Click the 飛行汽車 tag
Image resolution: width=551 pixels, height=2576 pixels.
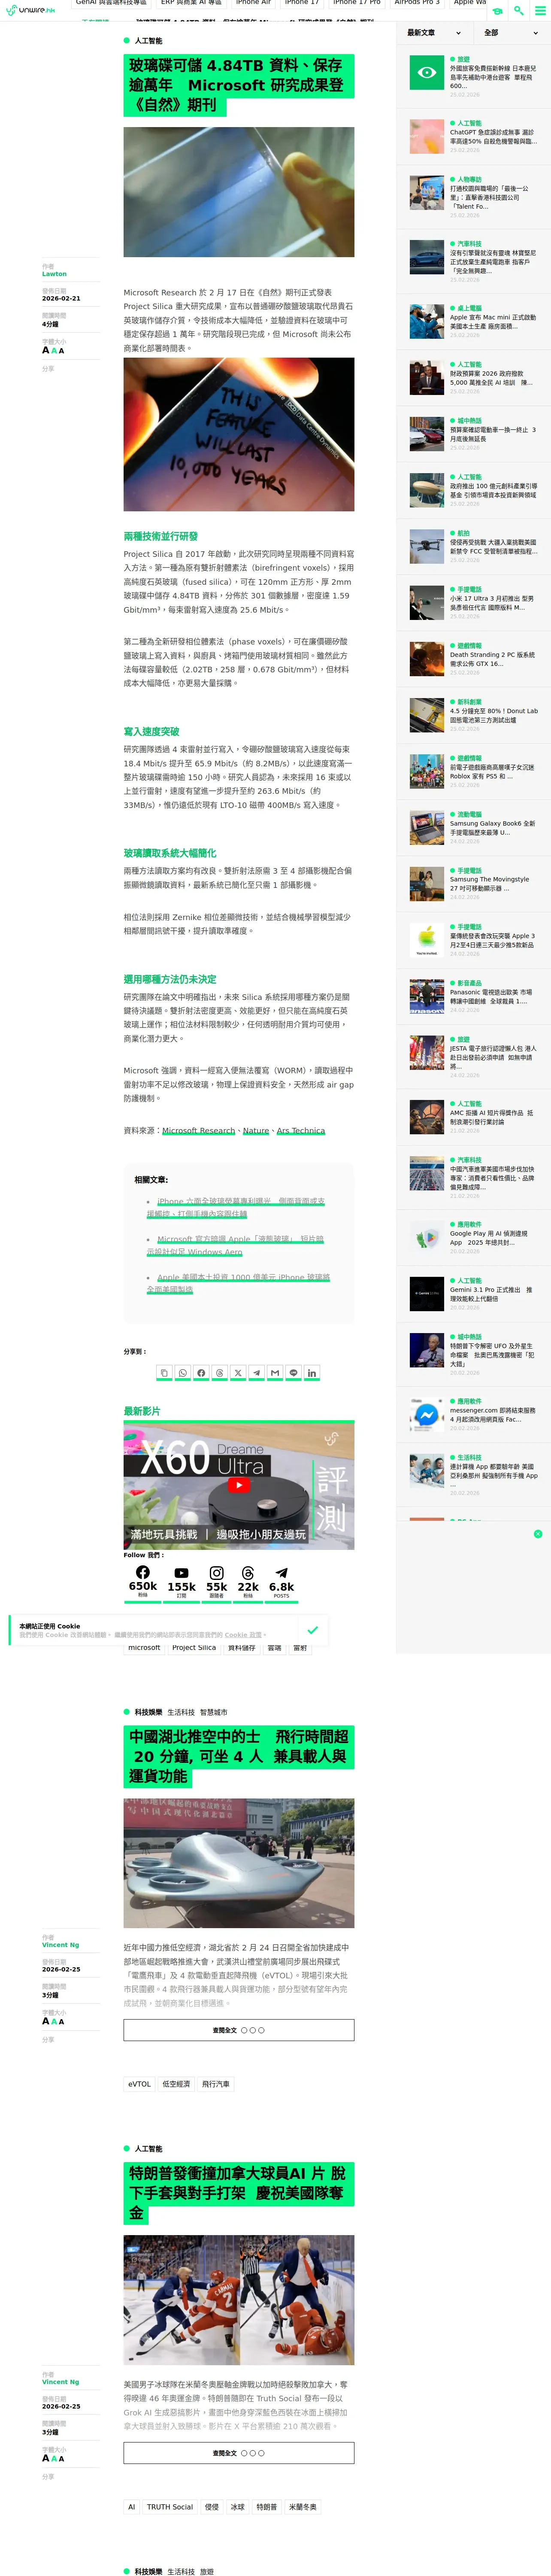(215, 2084)
